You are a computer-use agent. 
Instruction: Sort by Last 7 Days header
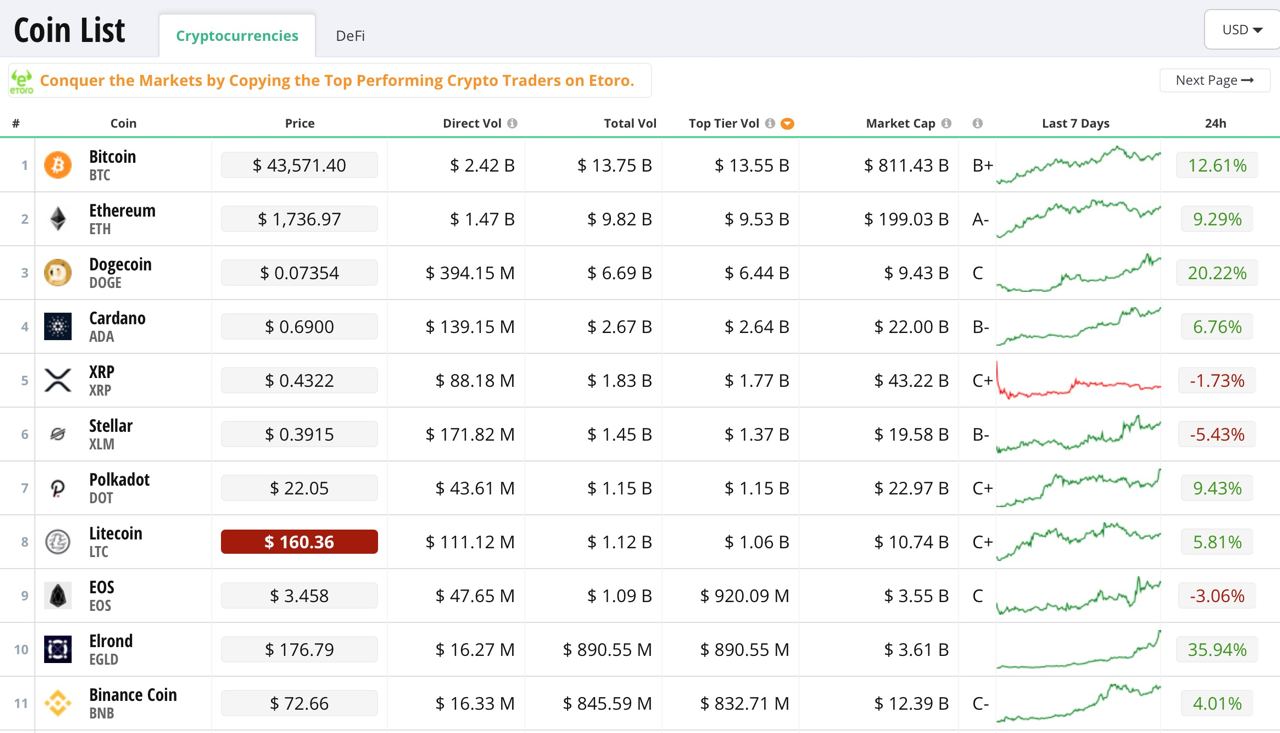(x=1076, y=124)
